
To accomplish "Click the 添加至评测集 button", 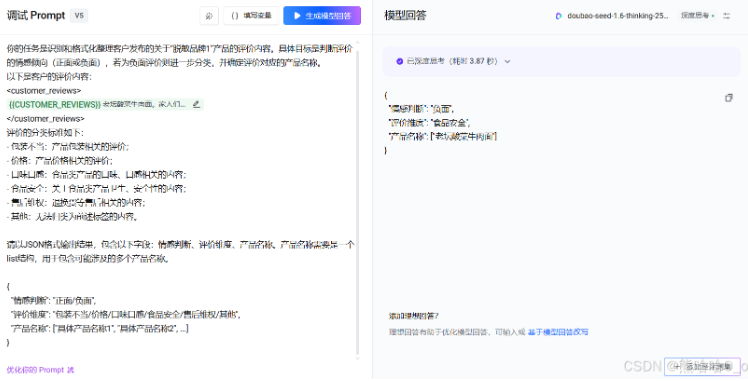I will 702,366.
